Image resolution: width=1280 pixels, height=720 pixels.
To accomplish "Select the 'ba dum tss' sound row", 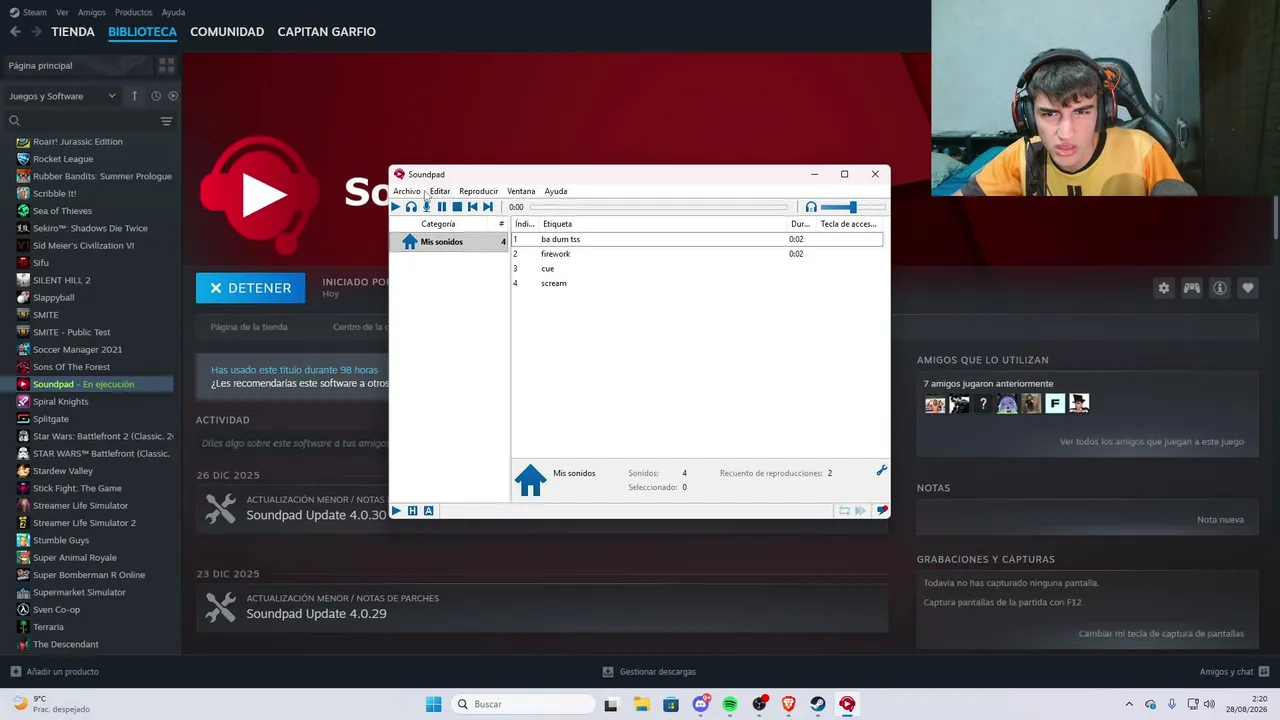I will pos(698,239).
